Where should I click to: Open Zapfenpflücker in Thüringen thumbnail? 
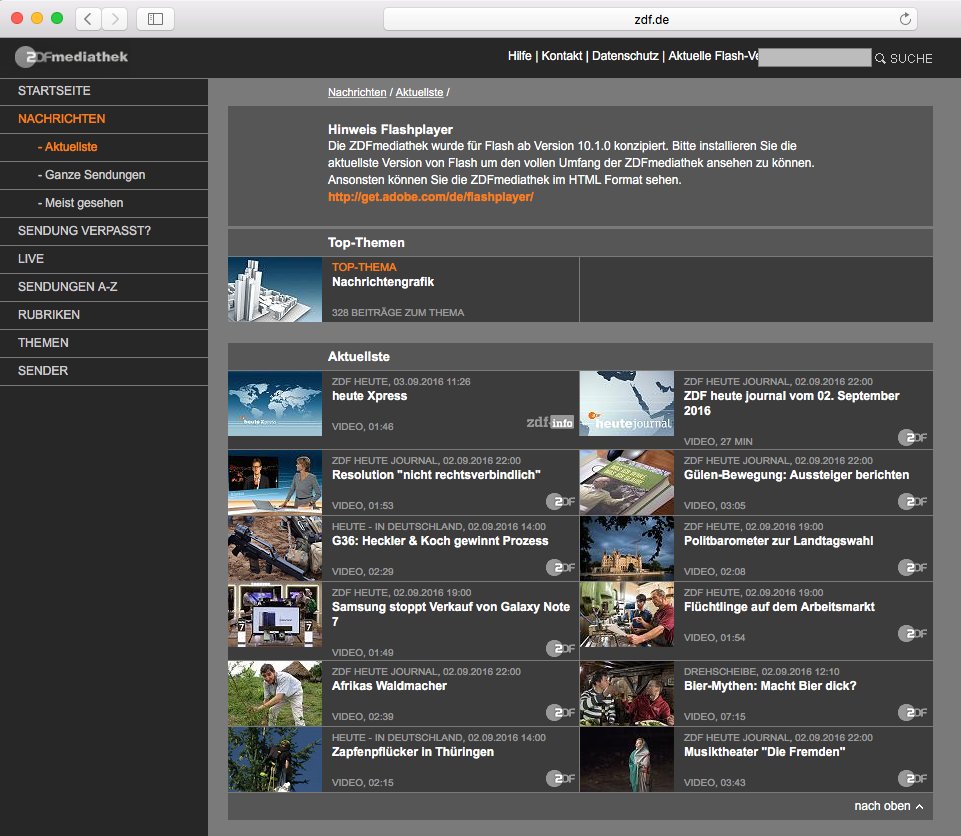[275, 759]
